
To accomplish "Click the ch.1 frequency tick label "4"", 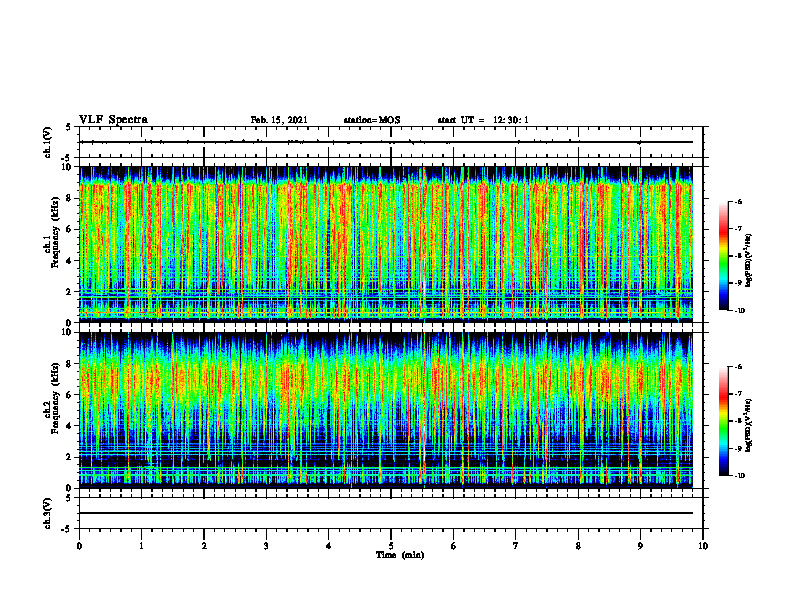I will coord(70,261).
